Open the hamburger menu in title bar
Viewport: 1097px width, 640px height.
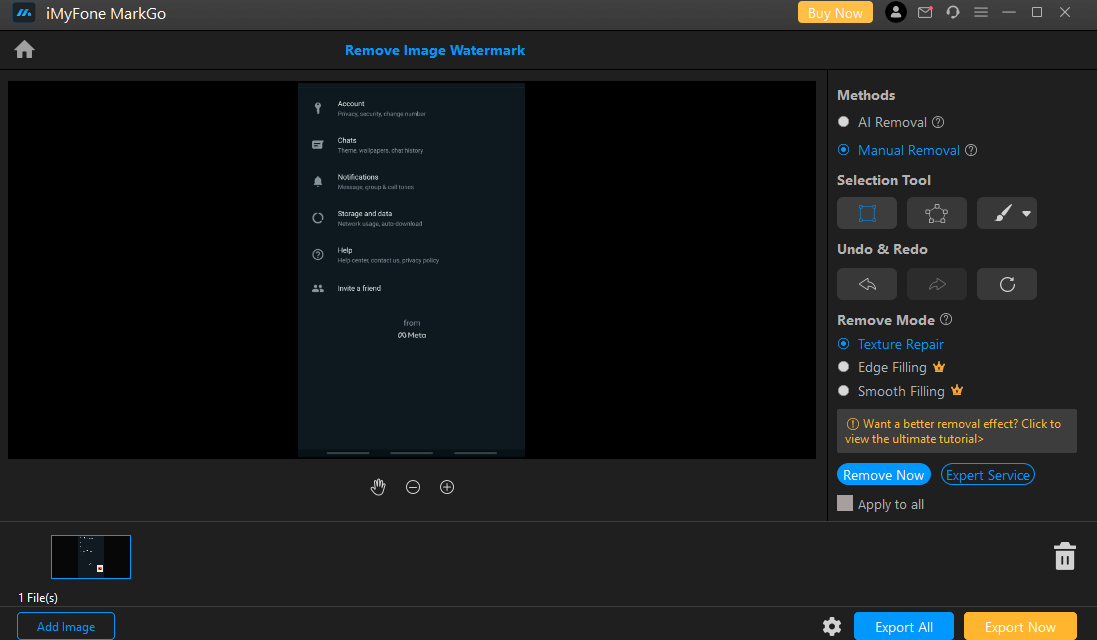coord(981,12)
